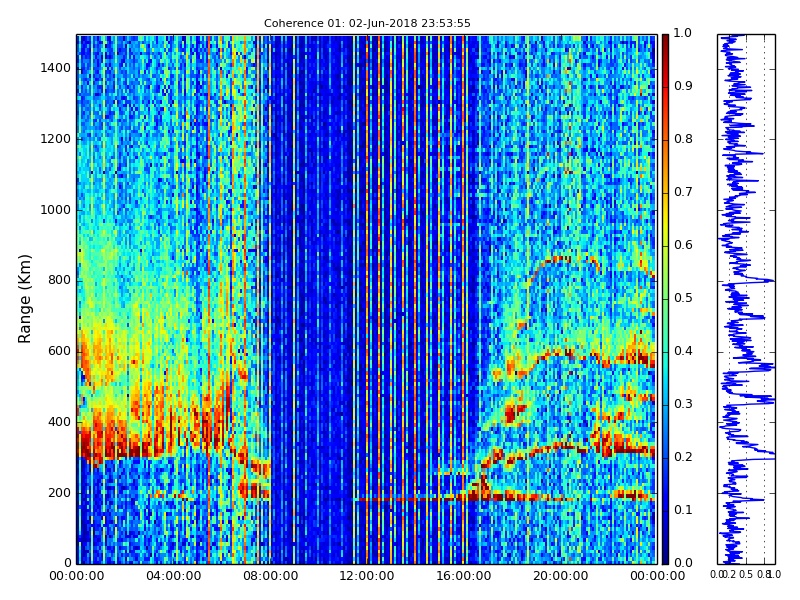Click the colorbar 1.0 value label
The height and width of the screenshot is (600, 800).
683,33
